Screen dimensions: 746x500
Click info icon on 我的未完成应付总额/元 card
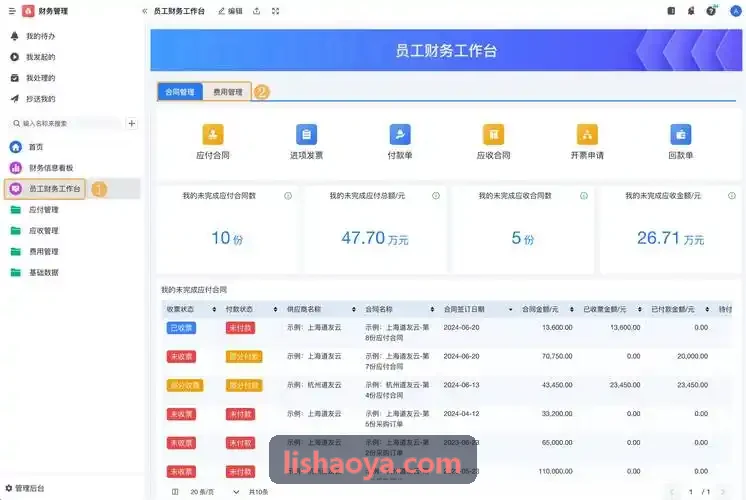pyautogui.click(x=436, y=196)
